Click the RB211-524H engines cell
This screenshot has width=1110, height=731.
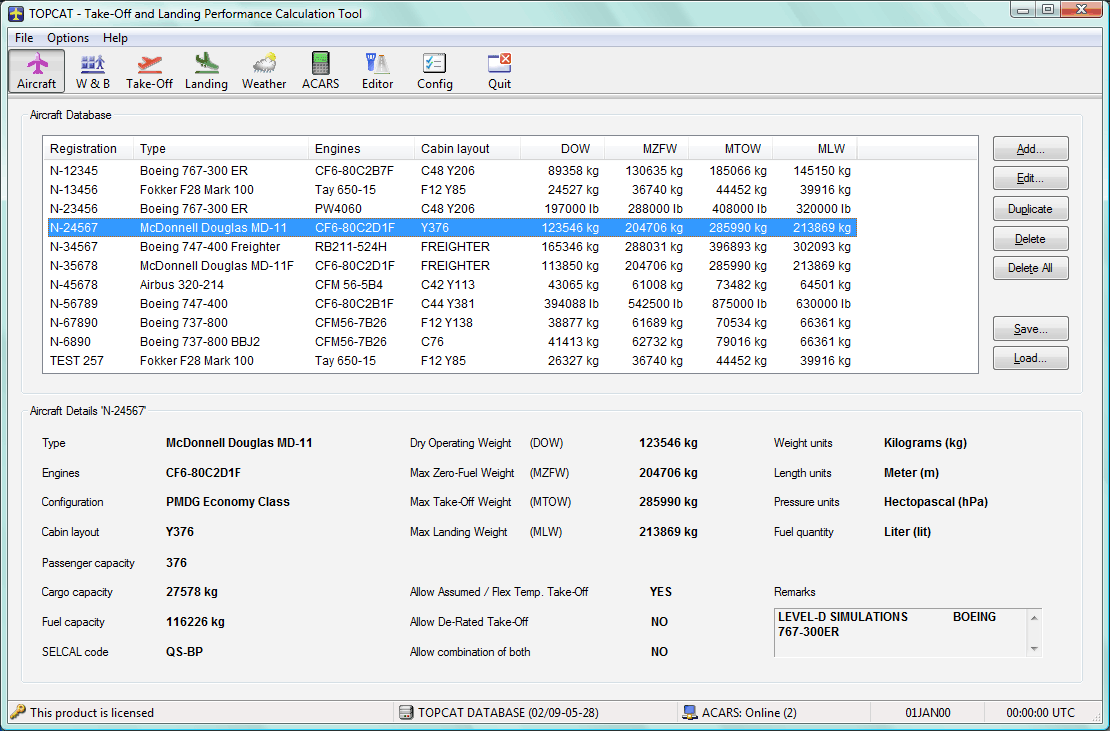tap(350, 247)
